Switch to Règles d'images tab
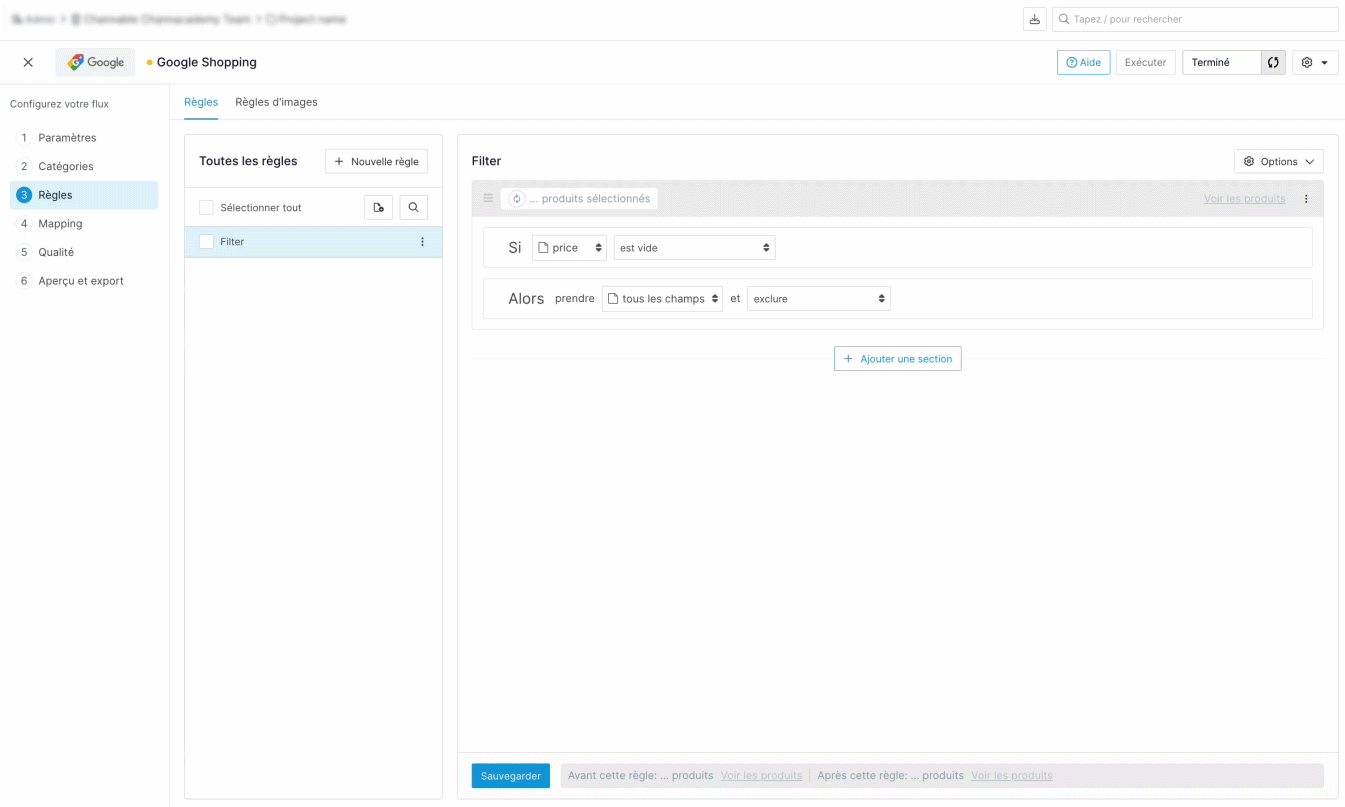Viewport: 1345px width, 807px height. [x=276, y=102]
